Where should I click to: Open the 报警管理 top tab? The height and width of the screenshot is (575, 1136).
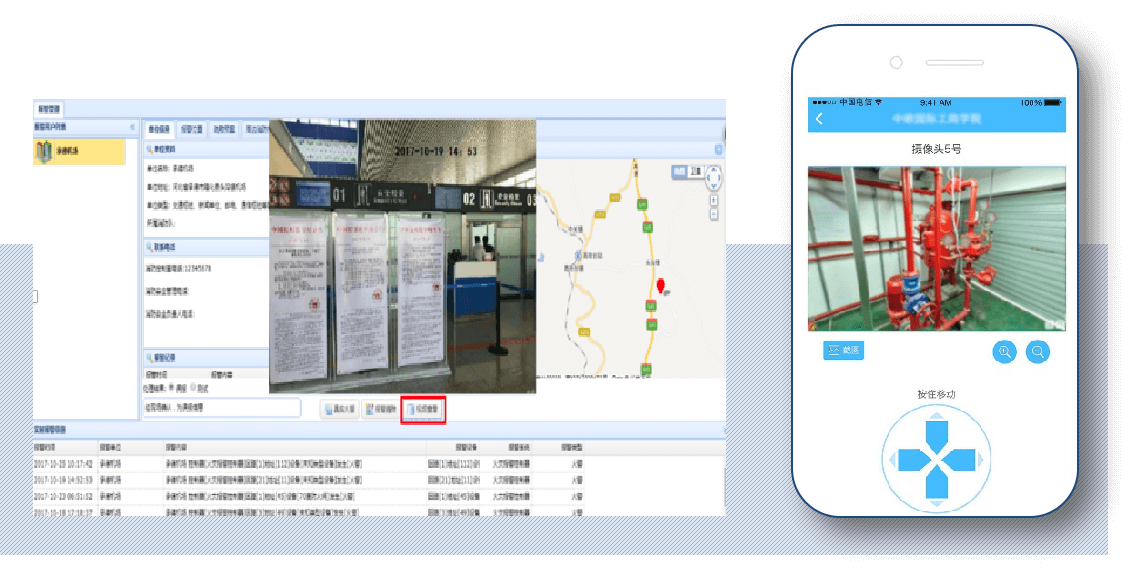click(x=49, y=109)
